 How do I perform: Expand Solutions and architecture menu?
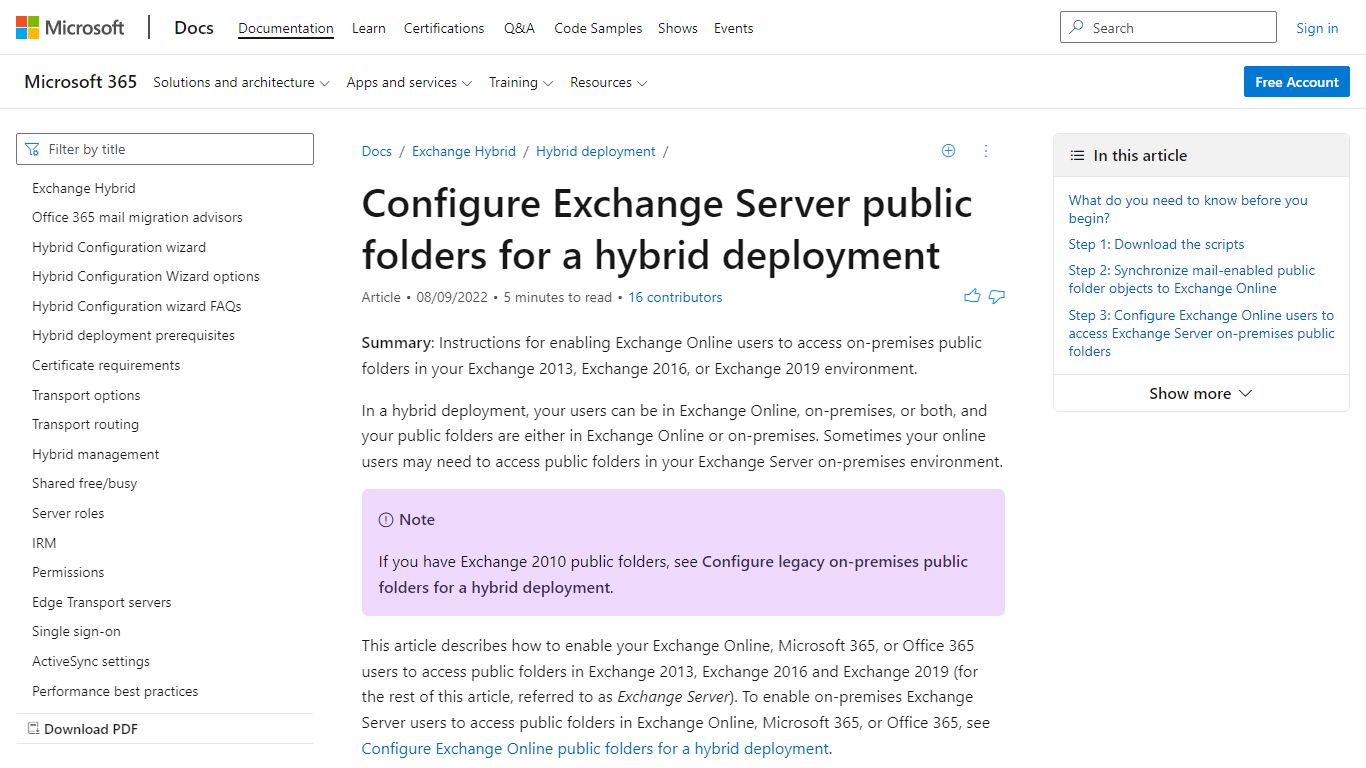241,83
